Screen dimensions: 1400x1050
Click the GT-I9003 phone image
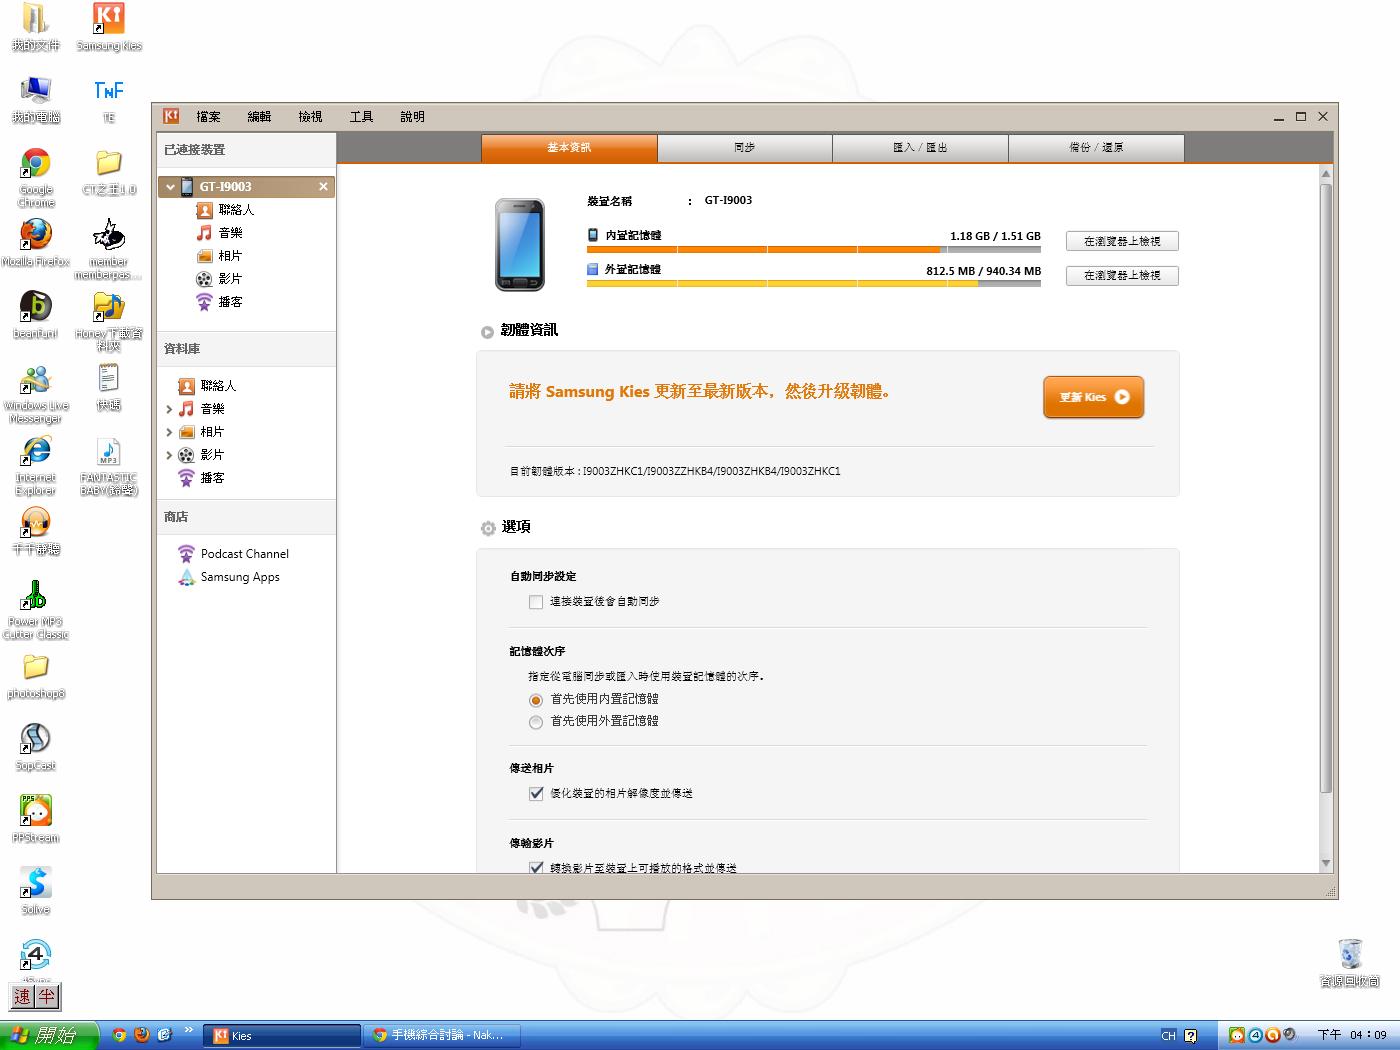520,245
